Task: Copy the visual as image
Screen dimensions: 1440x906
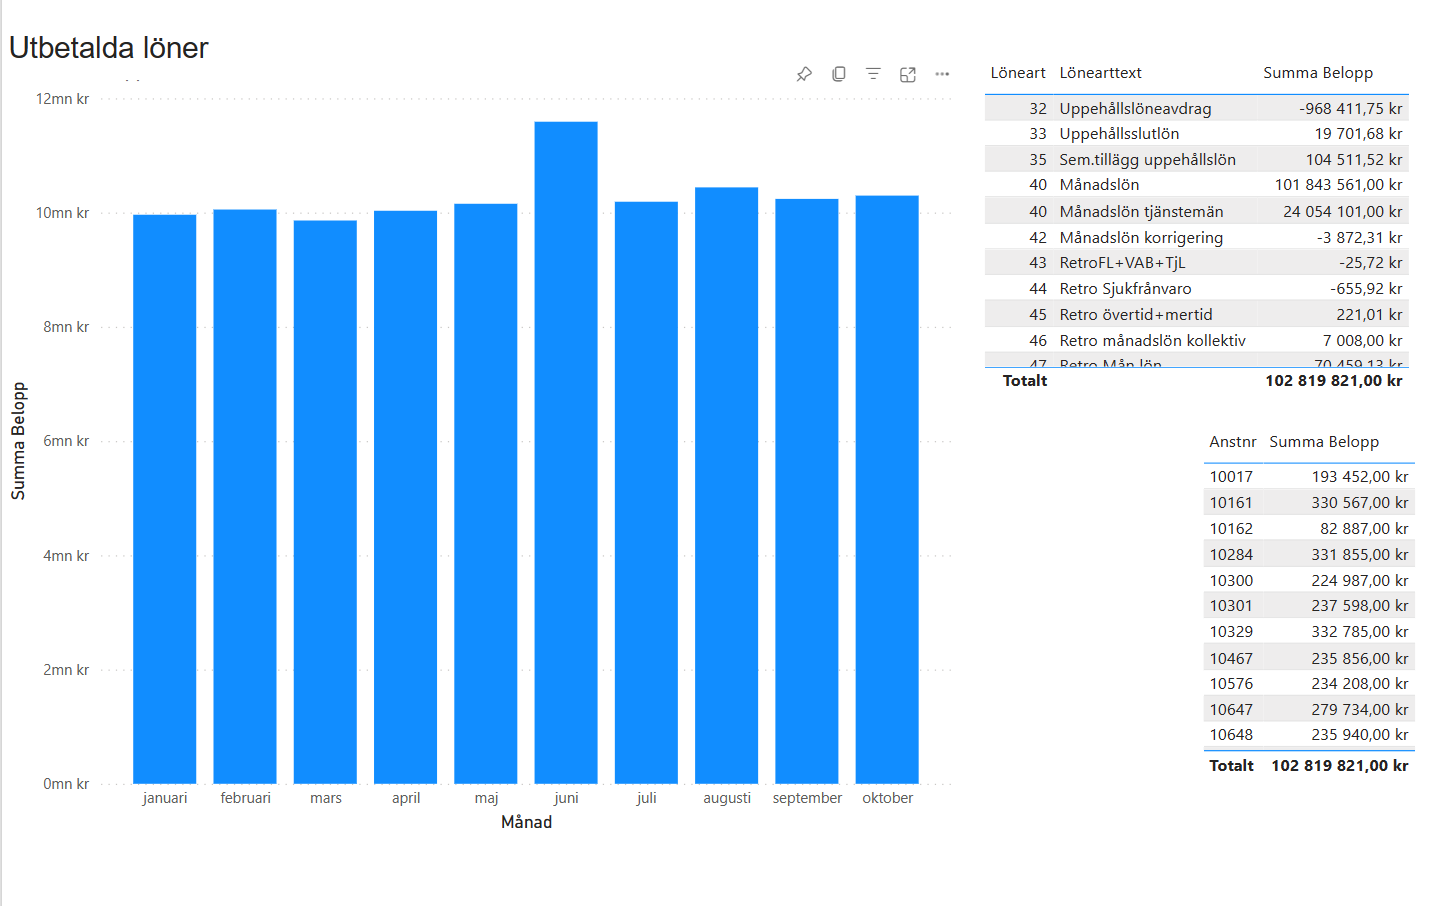Action: [839, 74]
